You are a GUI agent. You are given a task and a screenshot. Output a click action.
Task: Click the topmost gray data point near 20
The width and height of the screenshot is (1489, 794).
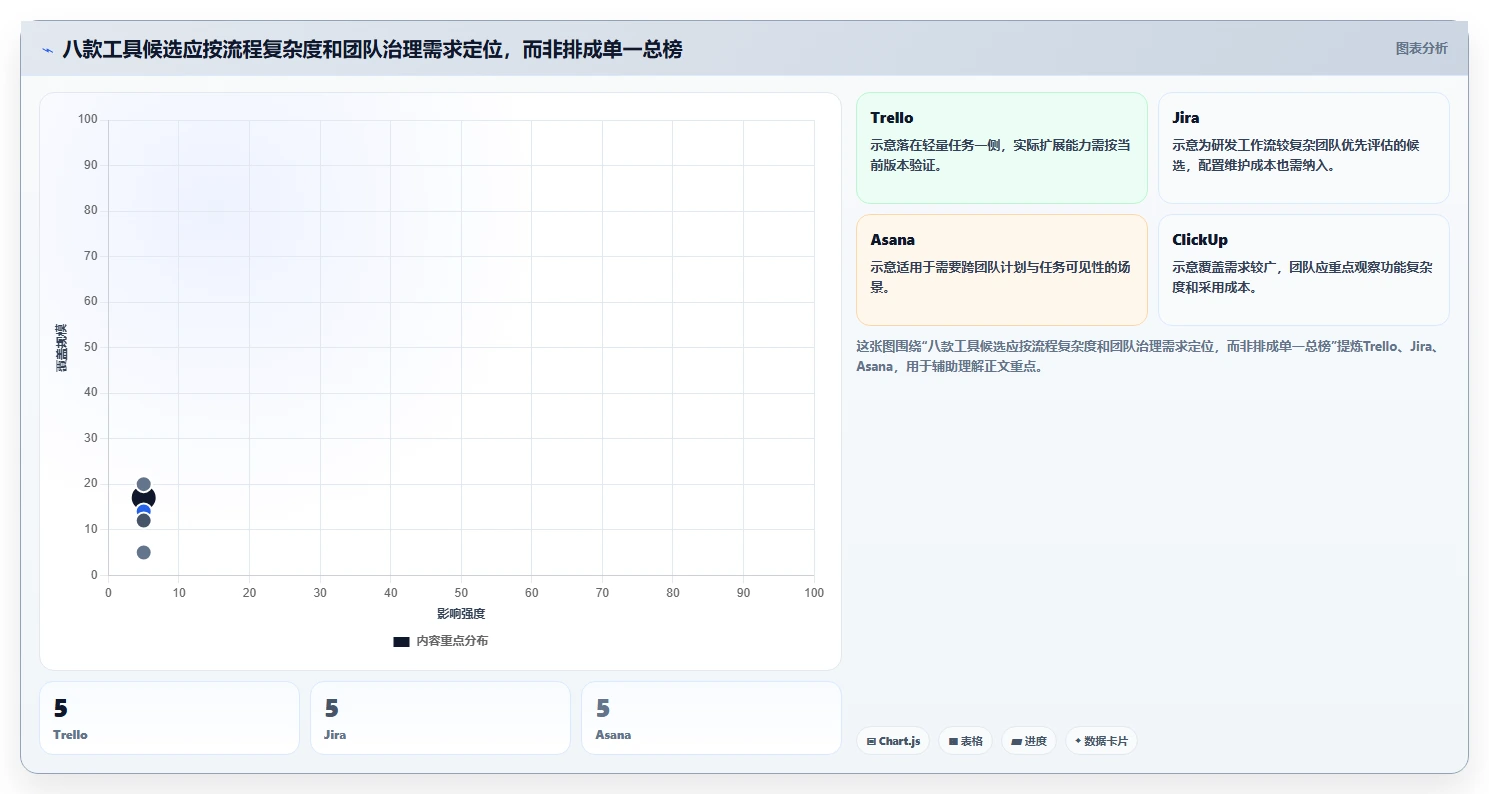143,484
